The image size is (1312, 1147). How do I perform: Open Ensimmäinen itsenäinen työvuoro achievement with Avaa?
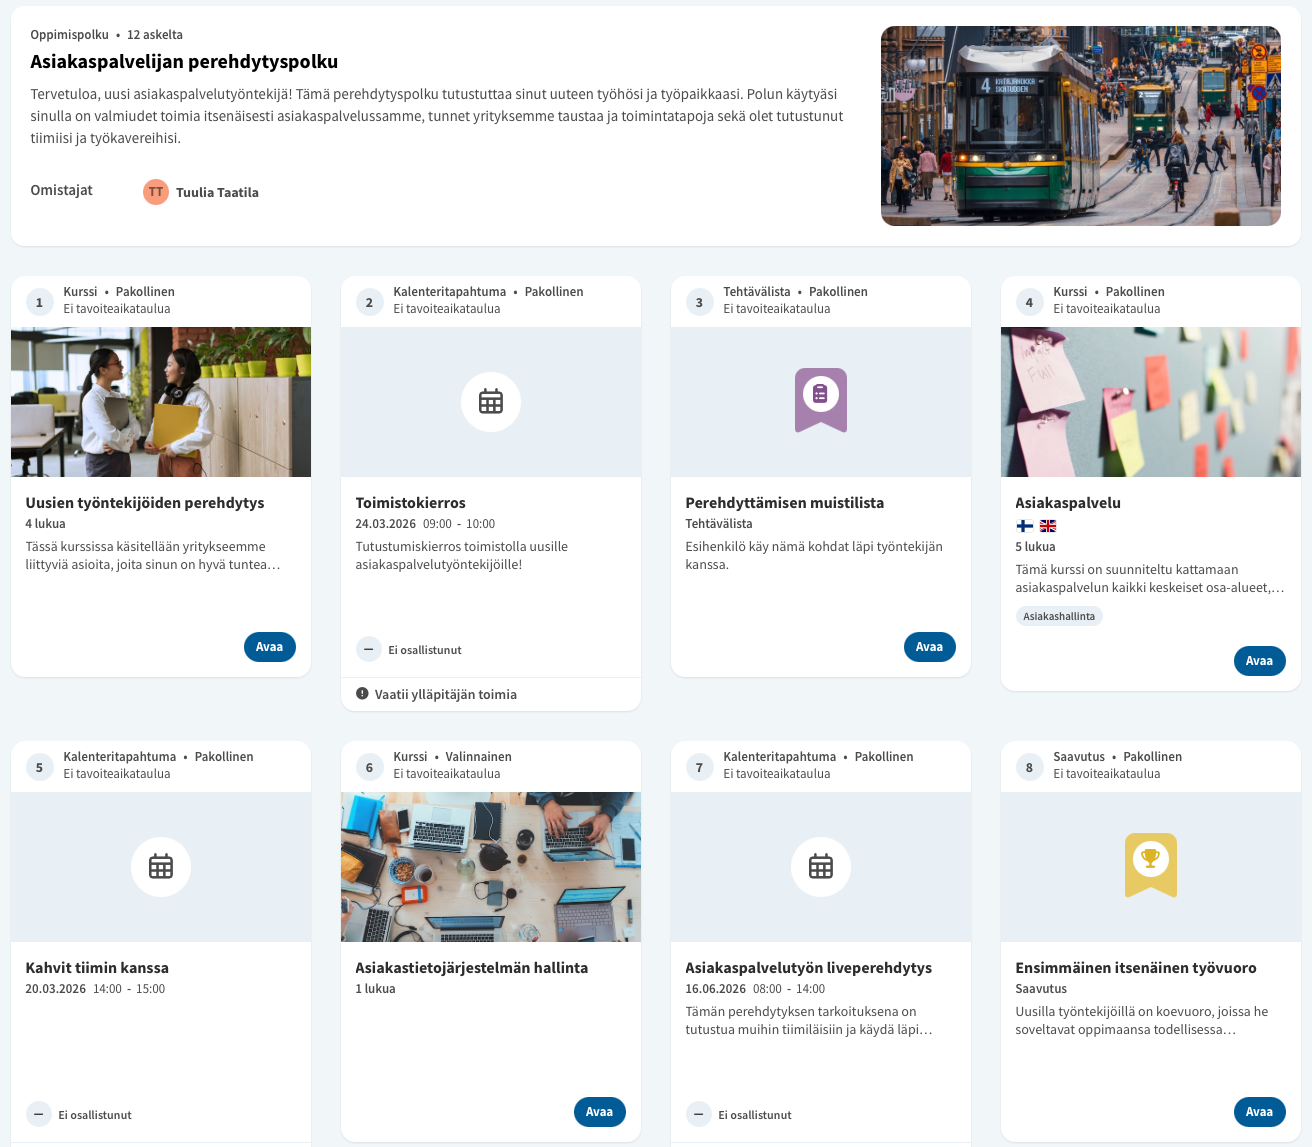pyautogui.click(x=1260, y=1112)
